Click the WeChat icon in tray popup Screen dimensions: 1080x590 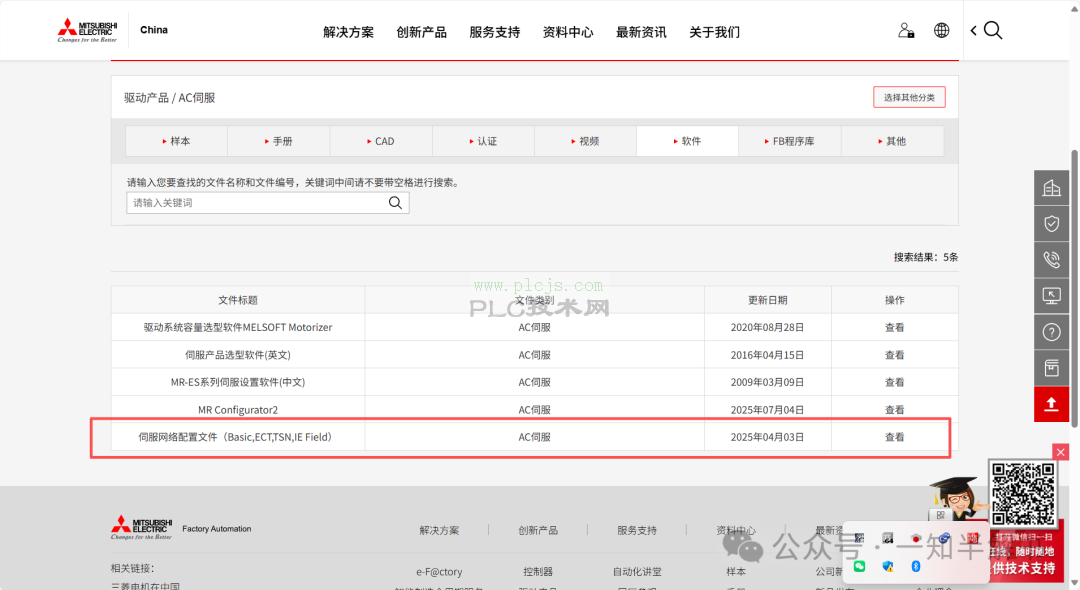point(860,566)
